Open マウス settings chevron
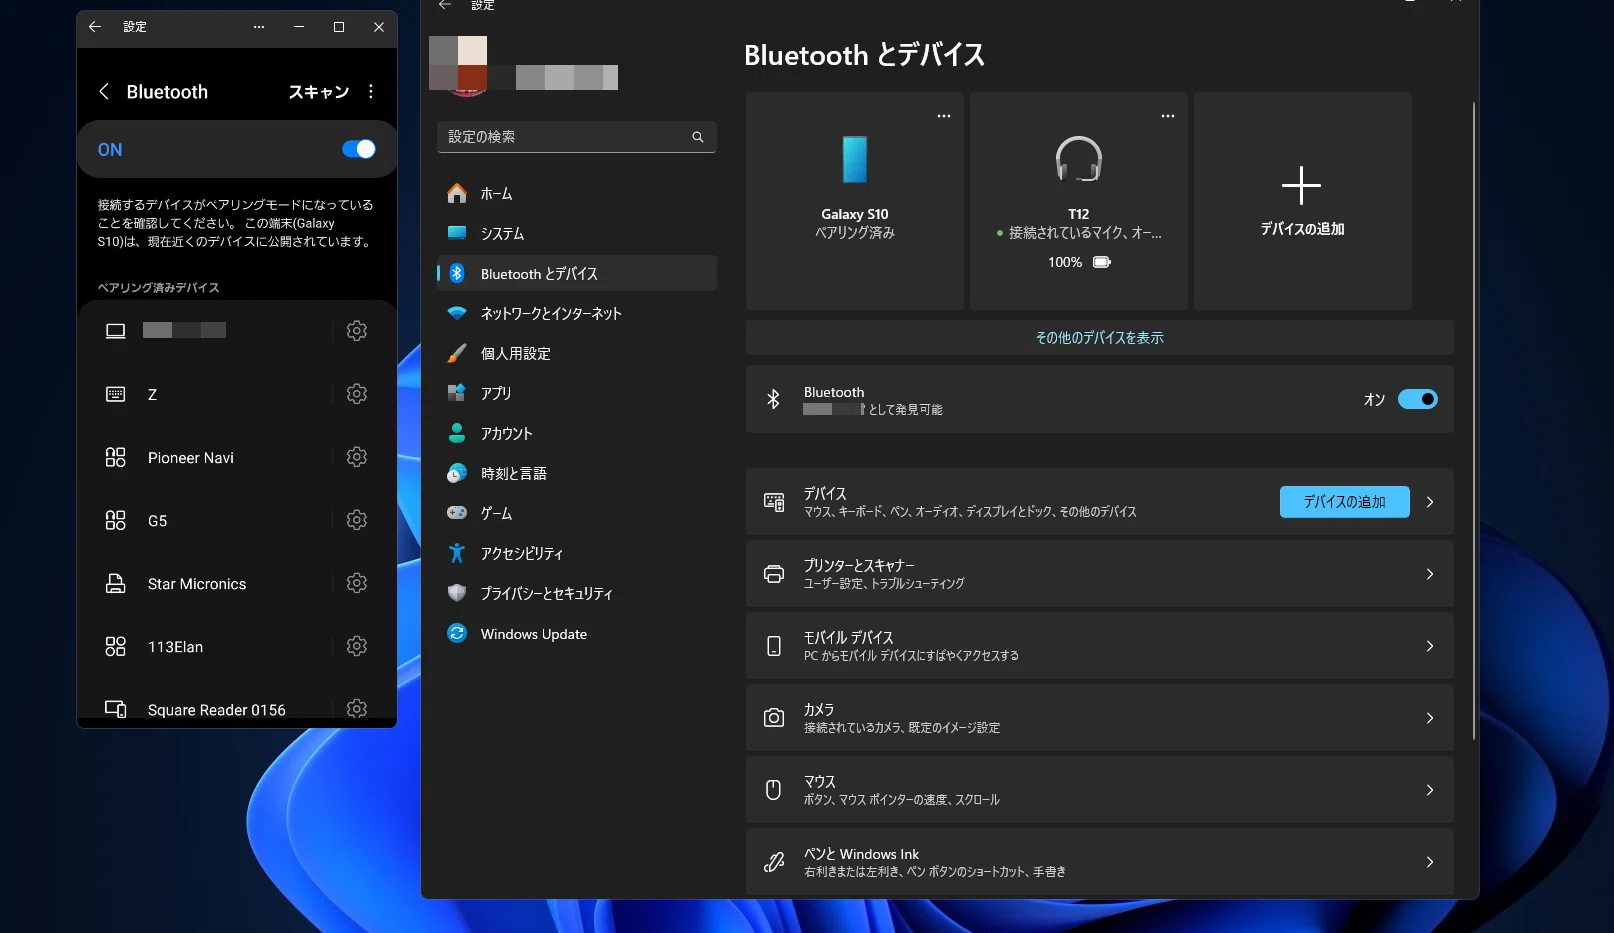This screenshot has height=933, width=1614. pos(1430,790)
